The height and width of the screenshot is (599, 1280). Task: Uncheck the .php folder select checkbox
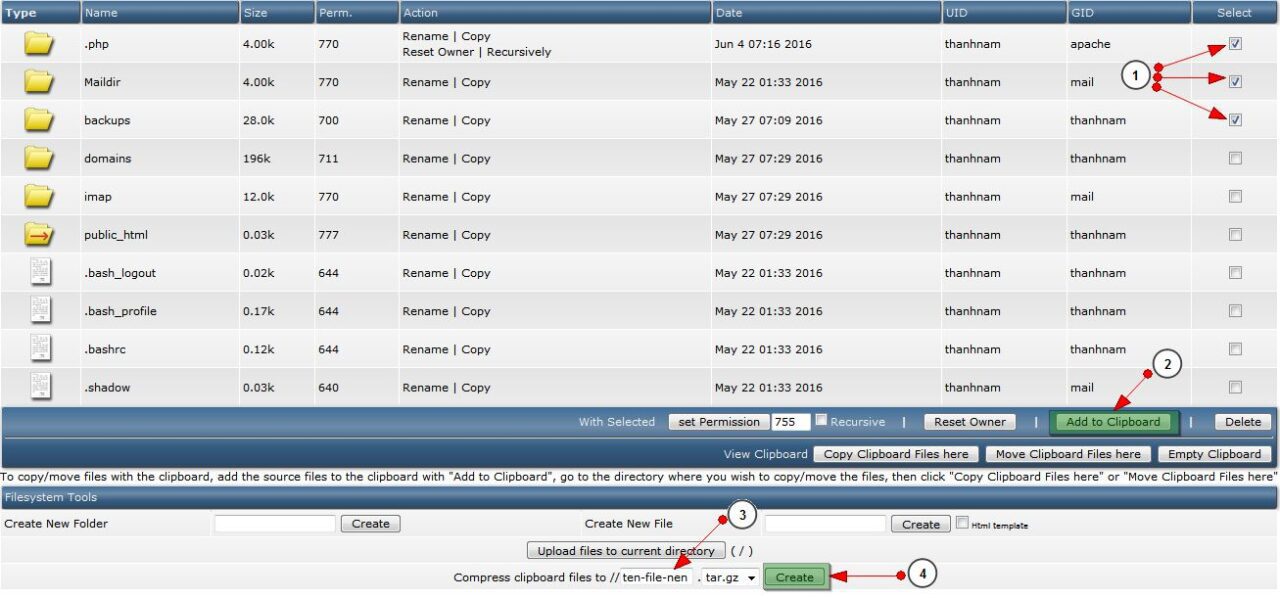[1235, 44]
